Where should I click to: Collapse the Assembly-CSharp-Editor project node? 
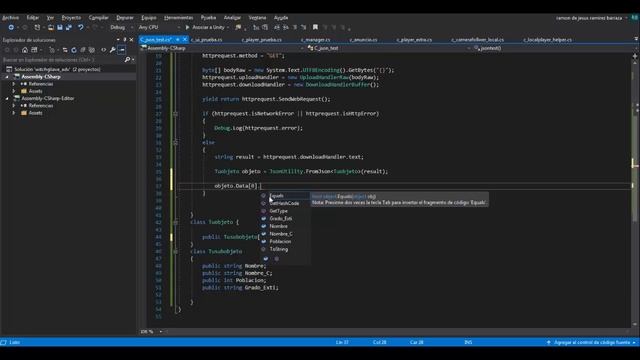(7, 98)
